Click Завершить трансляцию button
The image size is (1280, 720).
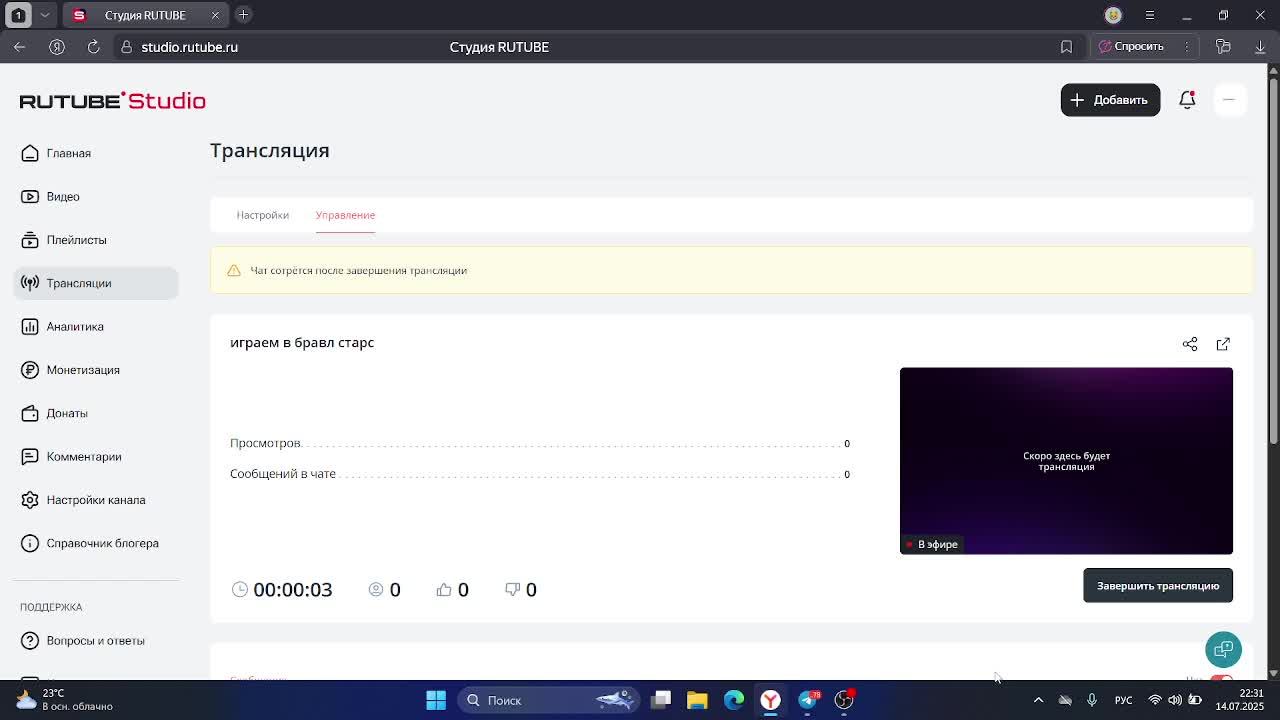tap(1158, 586)
